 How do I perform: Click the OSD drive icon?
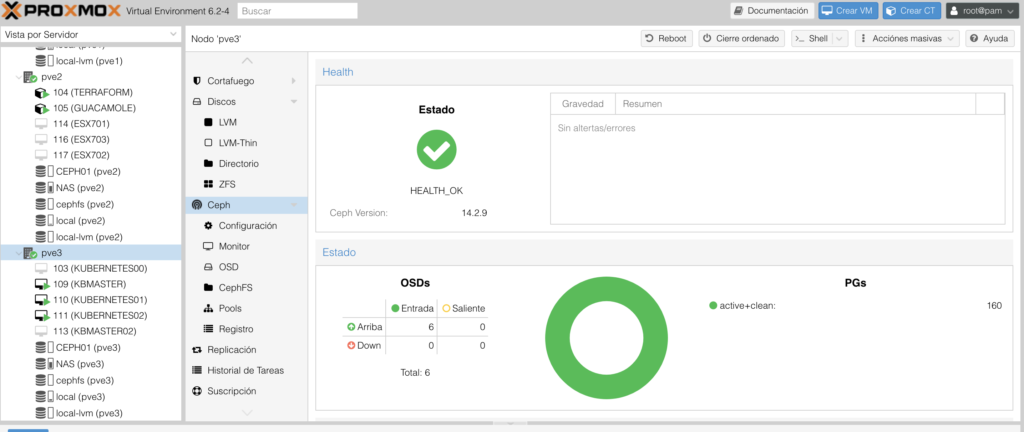click(x=208, y=267)
